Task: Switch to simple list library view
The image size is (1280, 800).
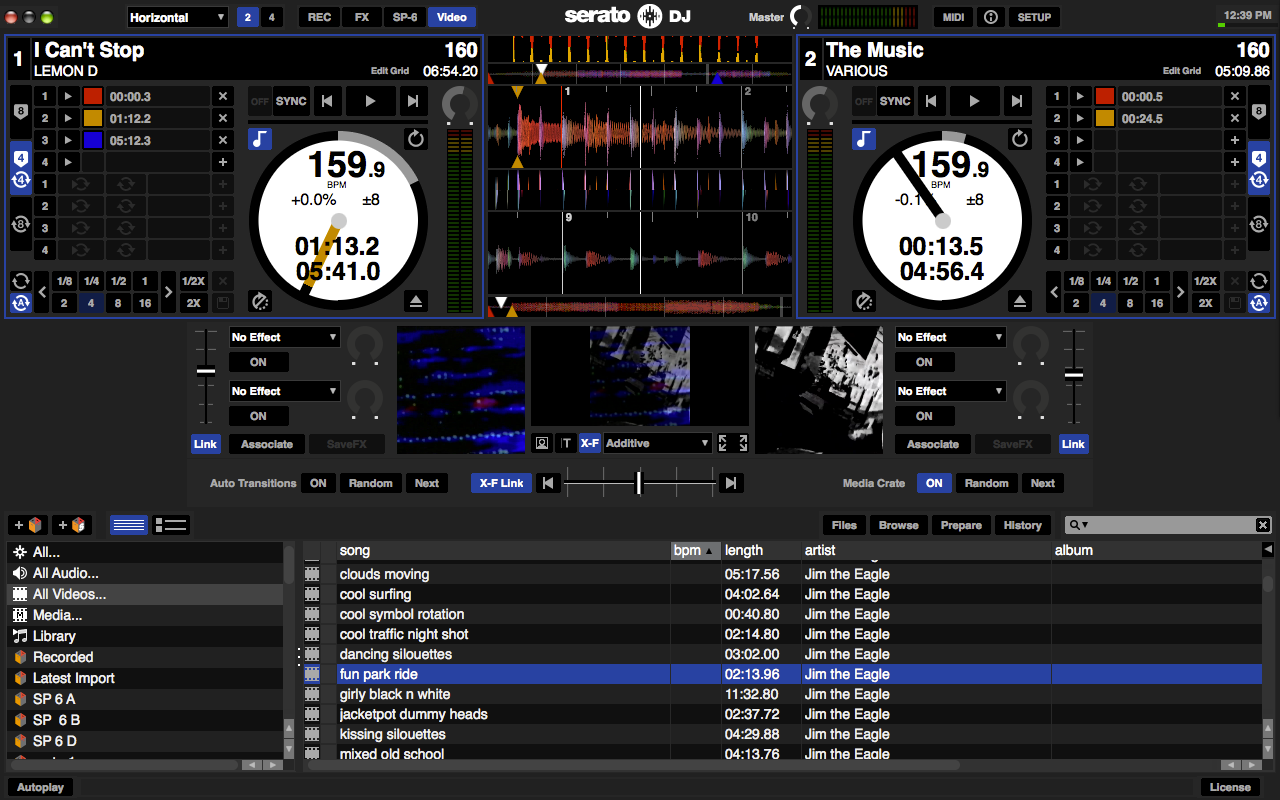Action: click(x=128, y=525)
